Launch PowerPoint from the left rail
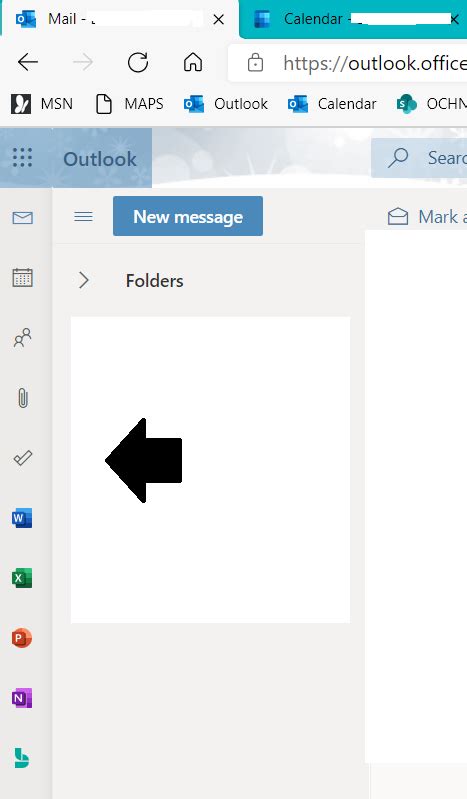The width and height of the screenshot is (467, 799). point(22,638)
